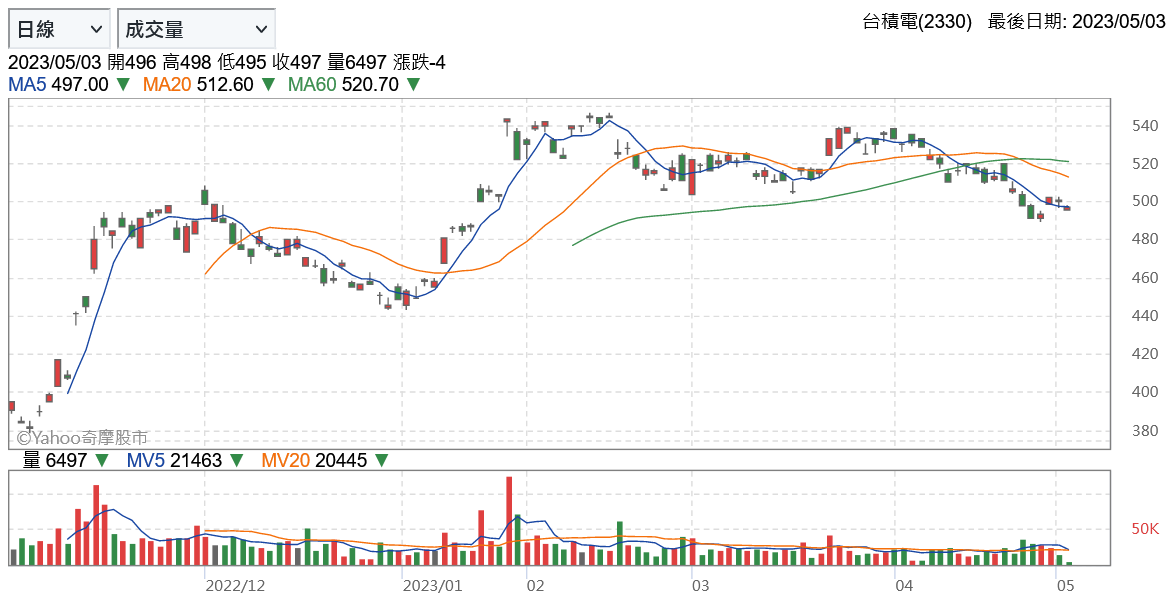
Task: Click the 380 price axis label
Action: tap(1144, 430)
